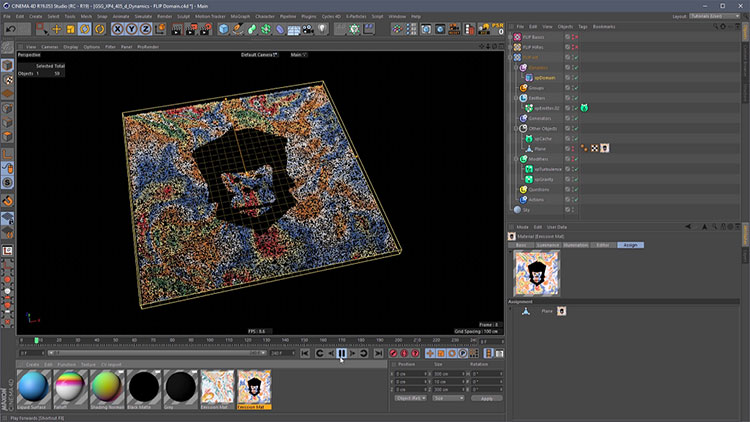Select the Sky object
The height and width of the screenshot is (422, 750).
pos(526,210)
